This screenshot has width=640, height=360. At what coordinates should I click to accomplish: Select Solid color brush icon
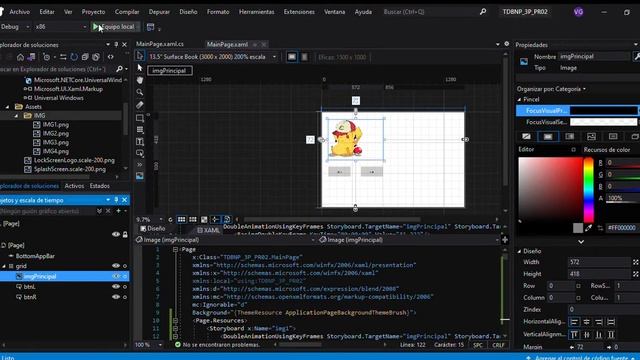pos(548,136)
